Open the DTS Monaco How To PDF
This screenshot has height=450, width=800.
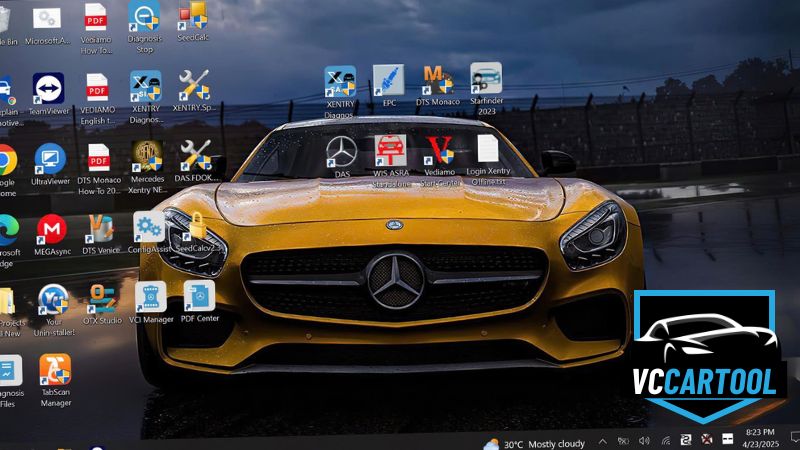click(x=99, y=169)
